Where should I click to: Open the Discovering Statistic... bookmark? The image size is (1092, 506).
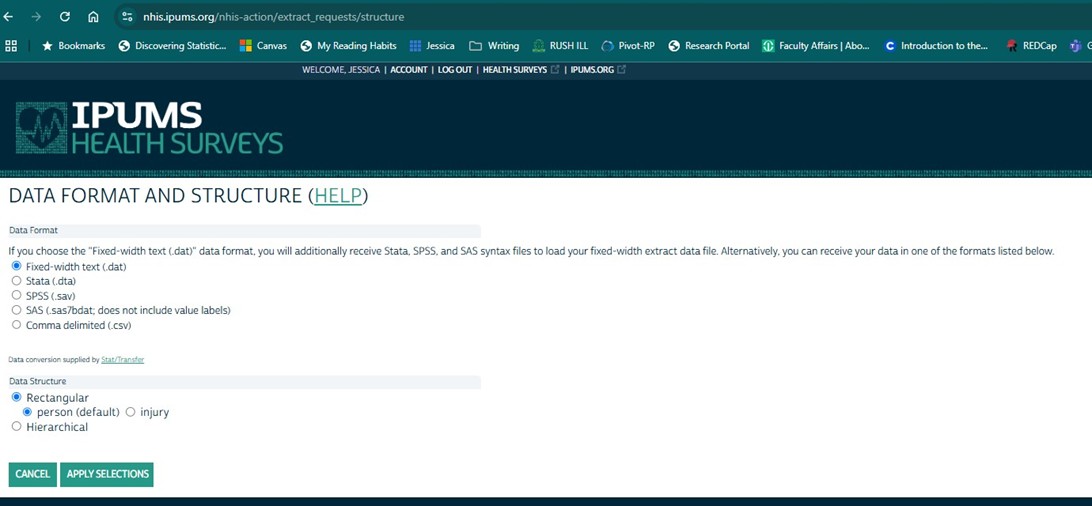click(173, 46)
